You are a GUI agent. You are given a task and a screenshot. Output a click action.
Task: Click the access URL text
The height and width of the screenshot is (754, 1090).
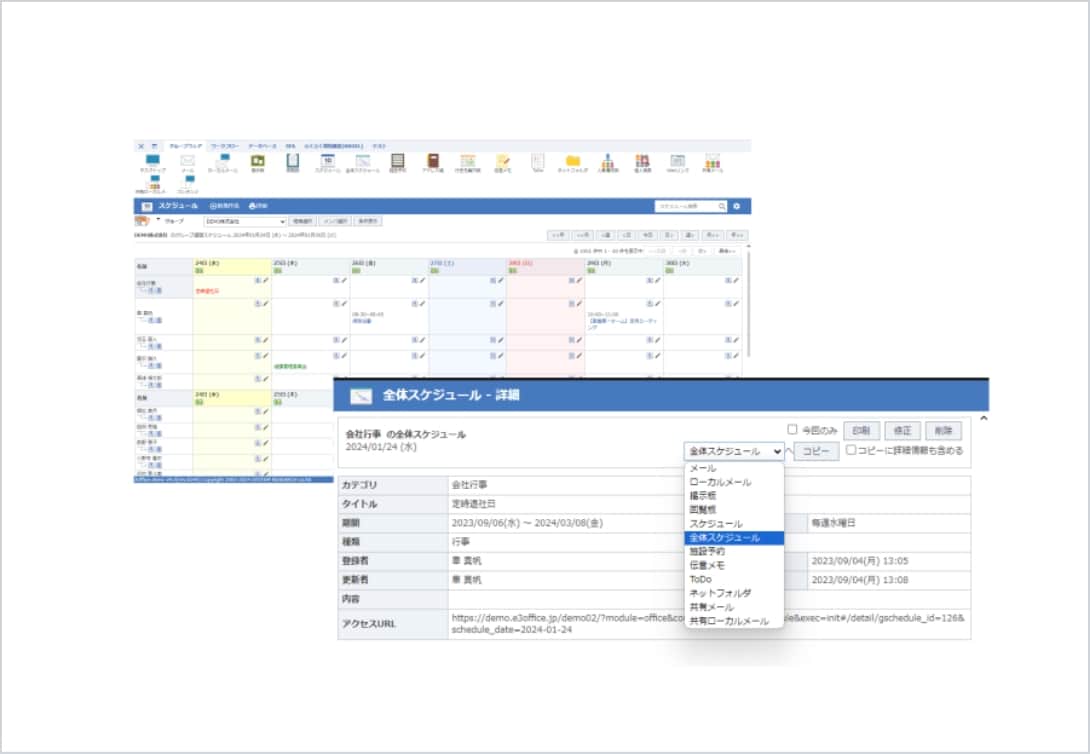tap(708, 624)
